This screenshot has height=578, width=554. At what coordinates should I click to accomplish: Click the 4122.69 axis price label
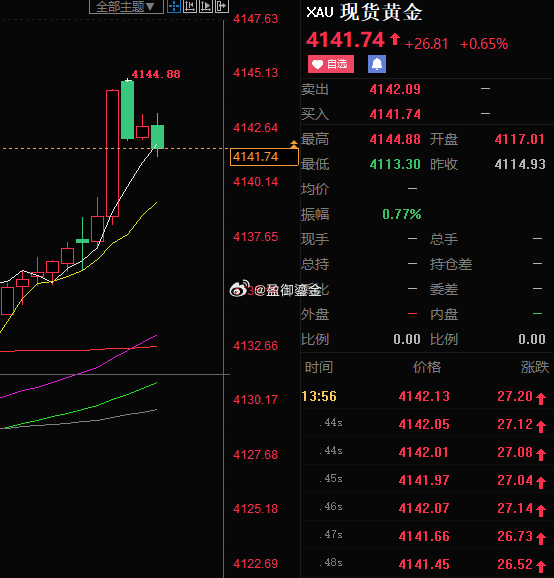pos(255,564)
